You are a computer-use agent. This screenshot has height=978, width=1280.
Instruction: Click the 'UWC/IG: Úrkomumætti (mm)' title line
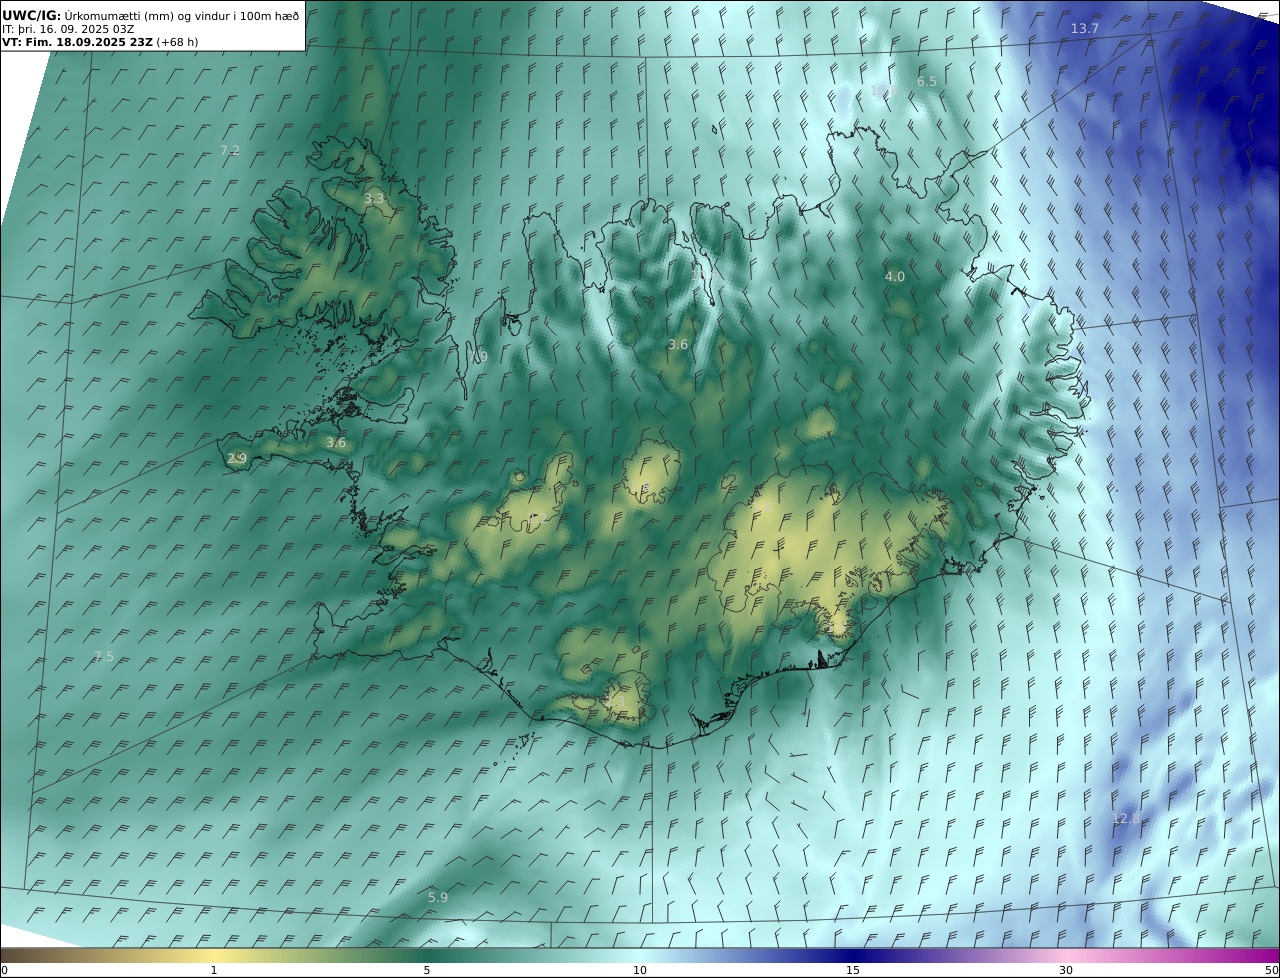pos(151,15)
